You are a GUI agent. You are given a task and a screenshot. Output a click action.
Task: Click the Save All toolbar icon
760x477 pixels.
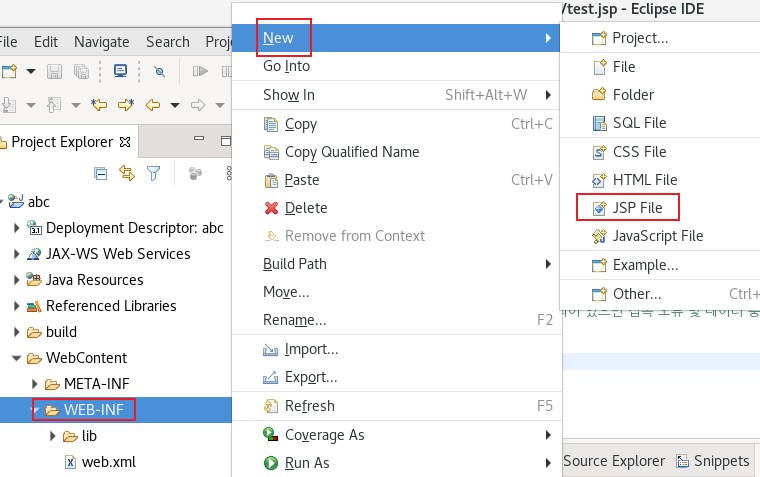(x=81, y=72)
